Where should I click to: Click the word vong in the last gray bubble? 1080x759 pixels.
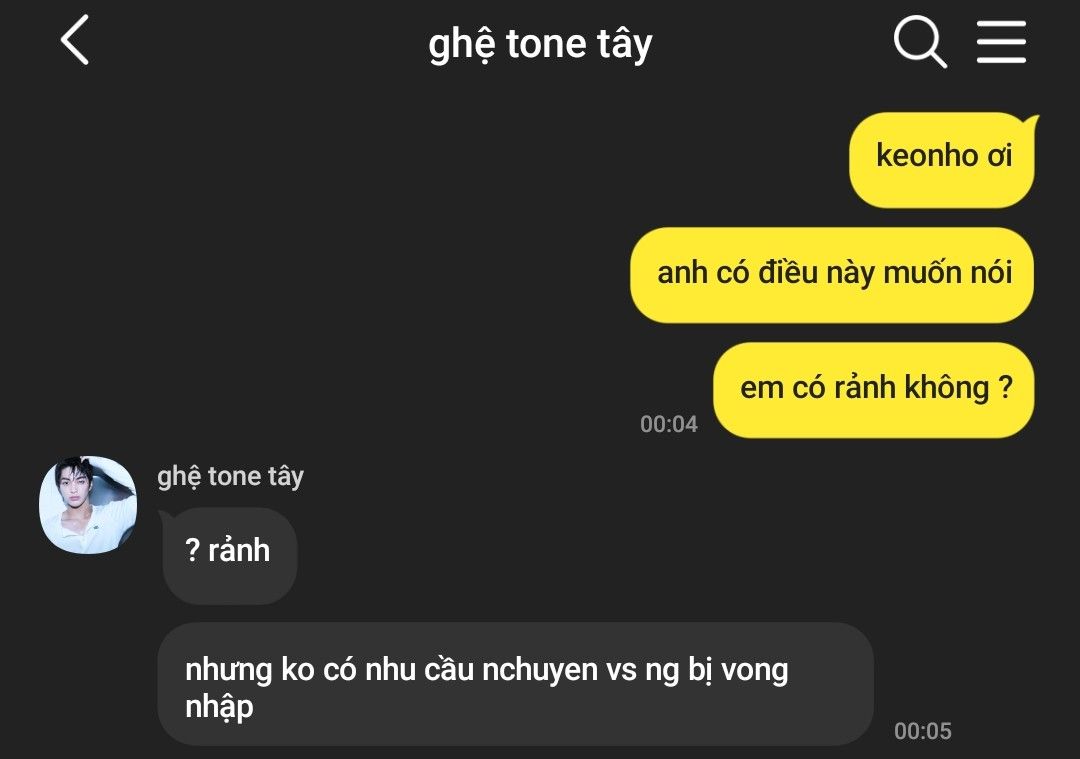coord(754,671)
